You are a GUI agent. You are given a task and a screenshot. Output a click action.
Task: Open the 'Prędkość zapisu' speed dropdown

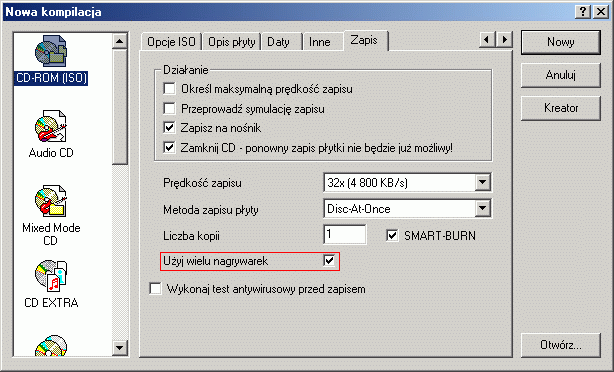click(x=482, y=182)
